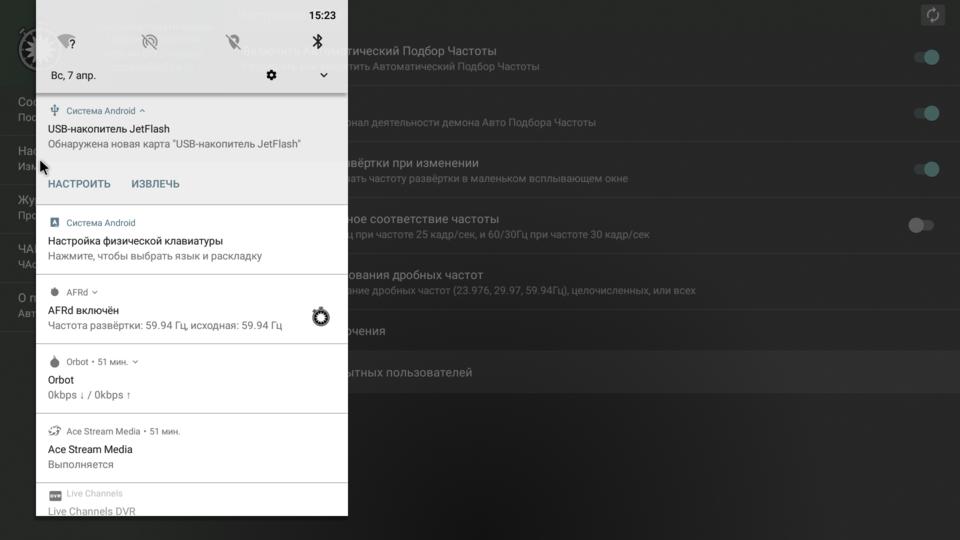Expand the Orbot notification chevron
This screenshot has width=960, height=540.
135,362
